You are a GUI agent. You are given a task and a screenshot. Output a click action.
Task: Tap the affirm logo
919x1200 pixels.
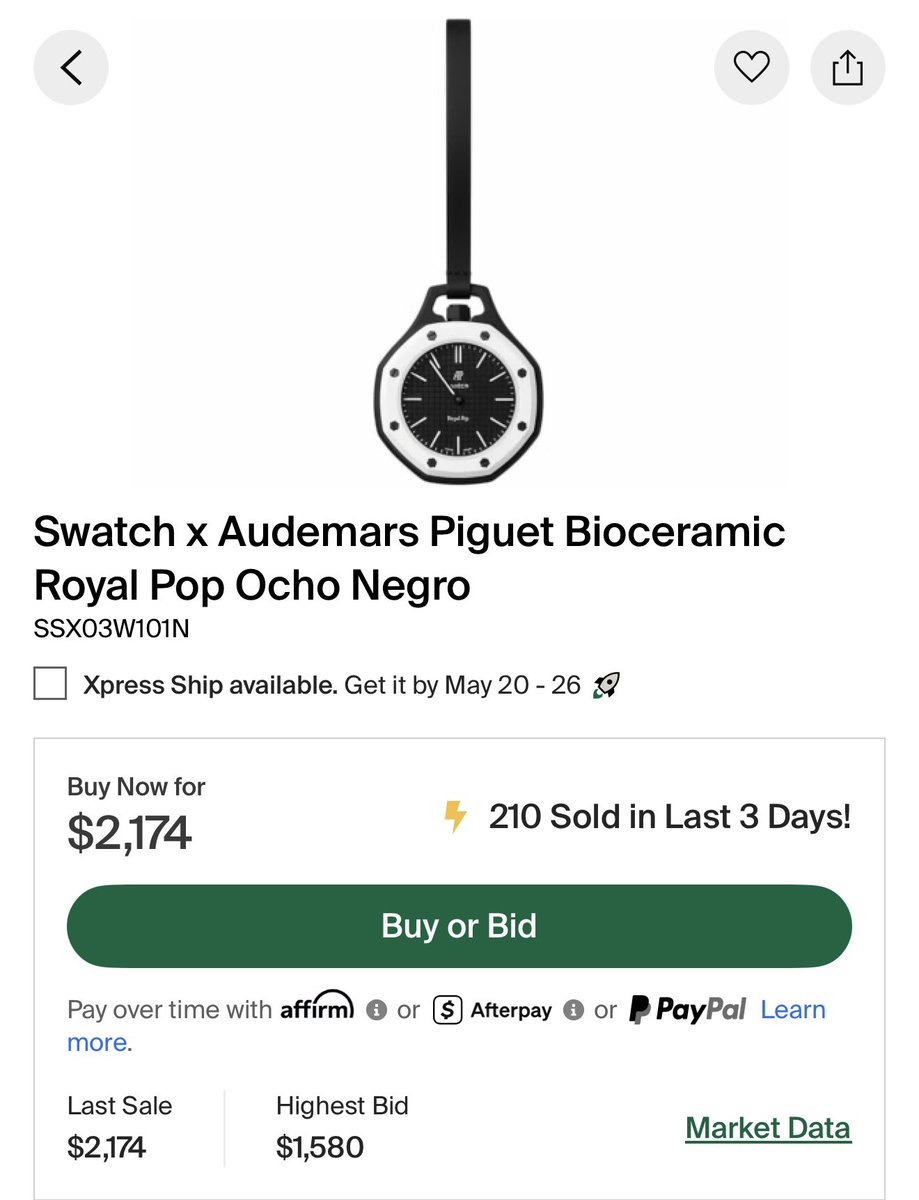pyautogui.click(x=318, y=1006)
